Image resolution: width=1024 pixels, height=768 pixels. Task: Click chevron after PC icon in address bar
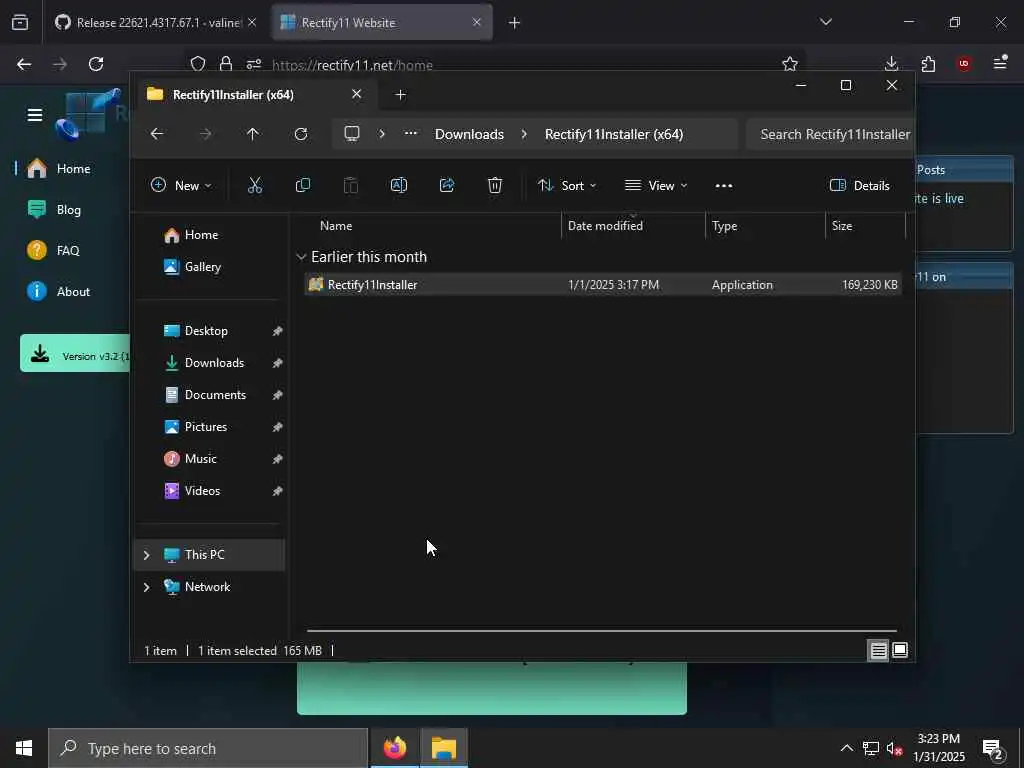[x=382, y=134]
